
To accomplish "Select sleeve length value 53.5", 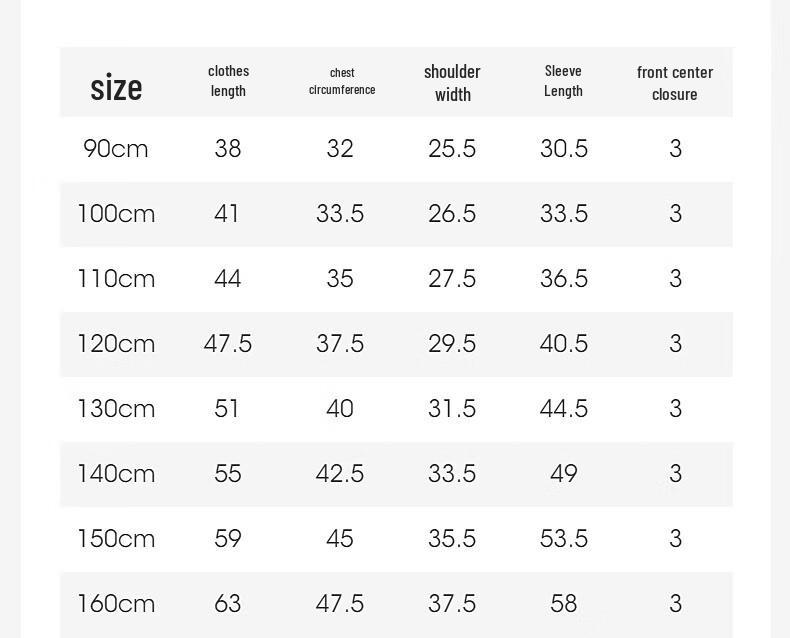I will click(x=564, y=539).
